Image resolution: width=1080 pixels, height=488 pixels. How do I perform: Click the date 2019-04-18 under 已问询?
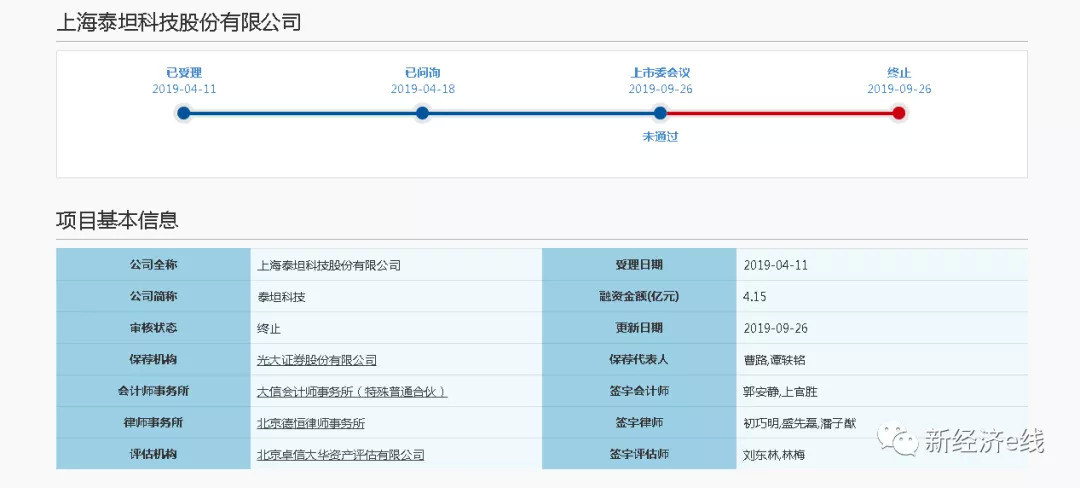click(x=422, y=89)
